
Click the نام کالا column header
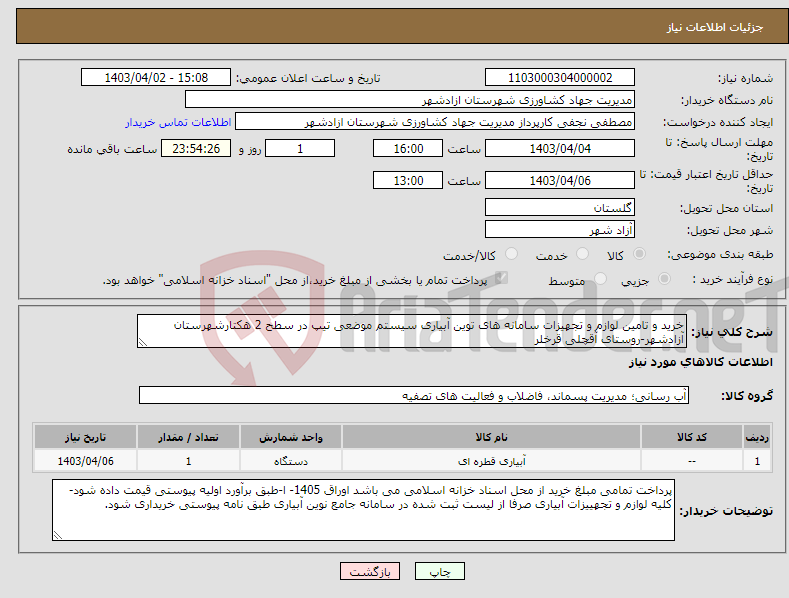[x=491, y=437]
